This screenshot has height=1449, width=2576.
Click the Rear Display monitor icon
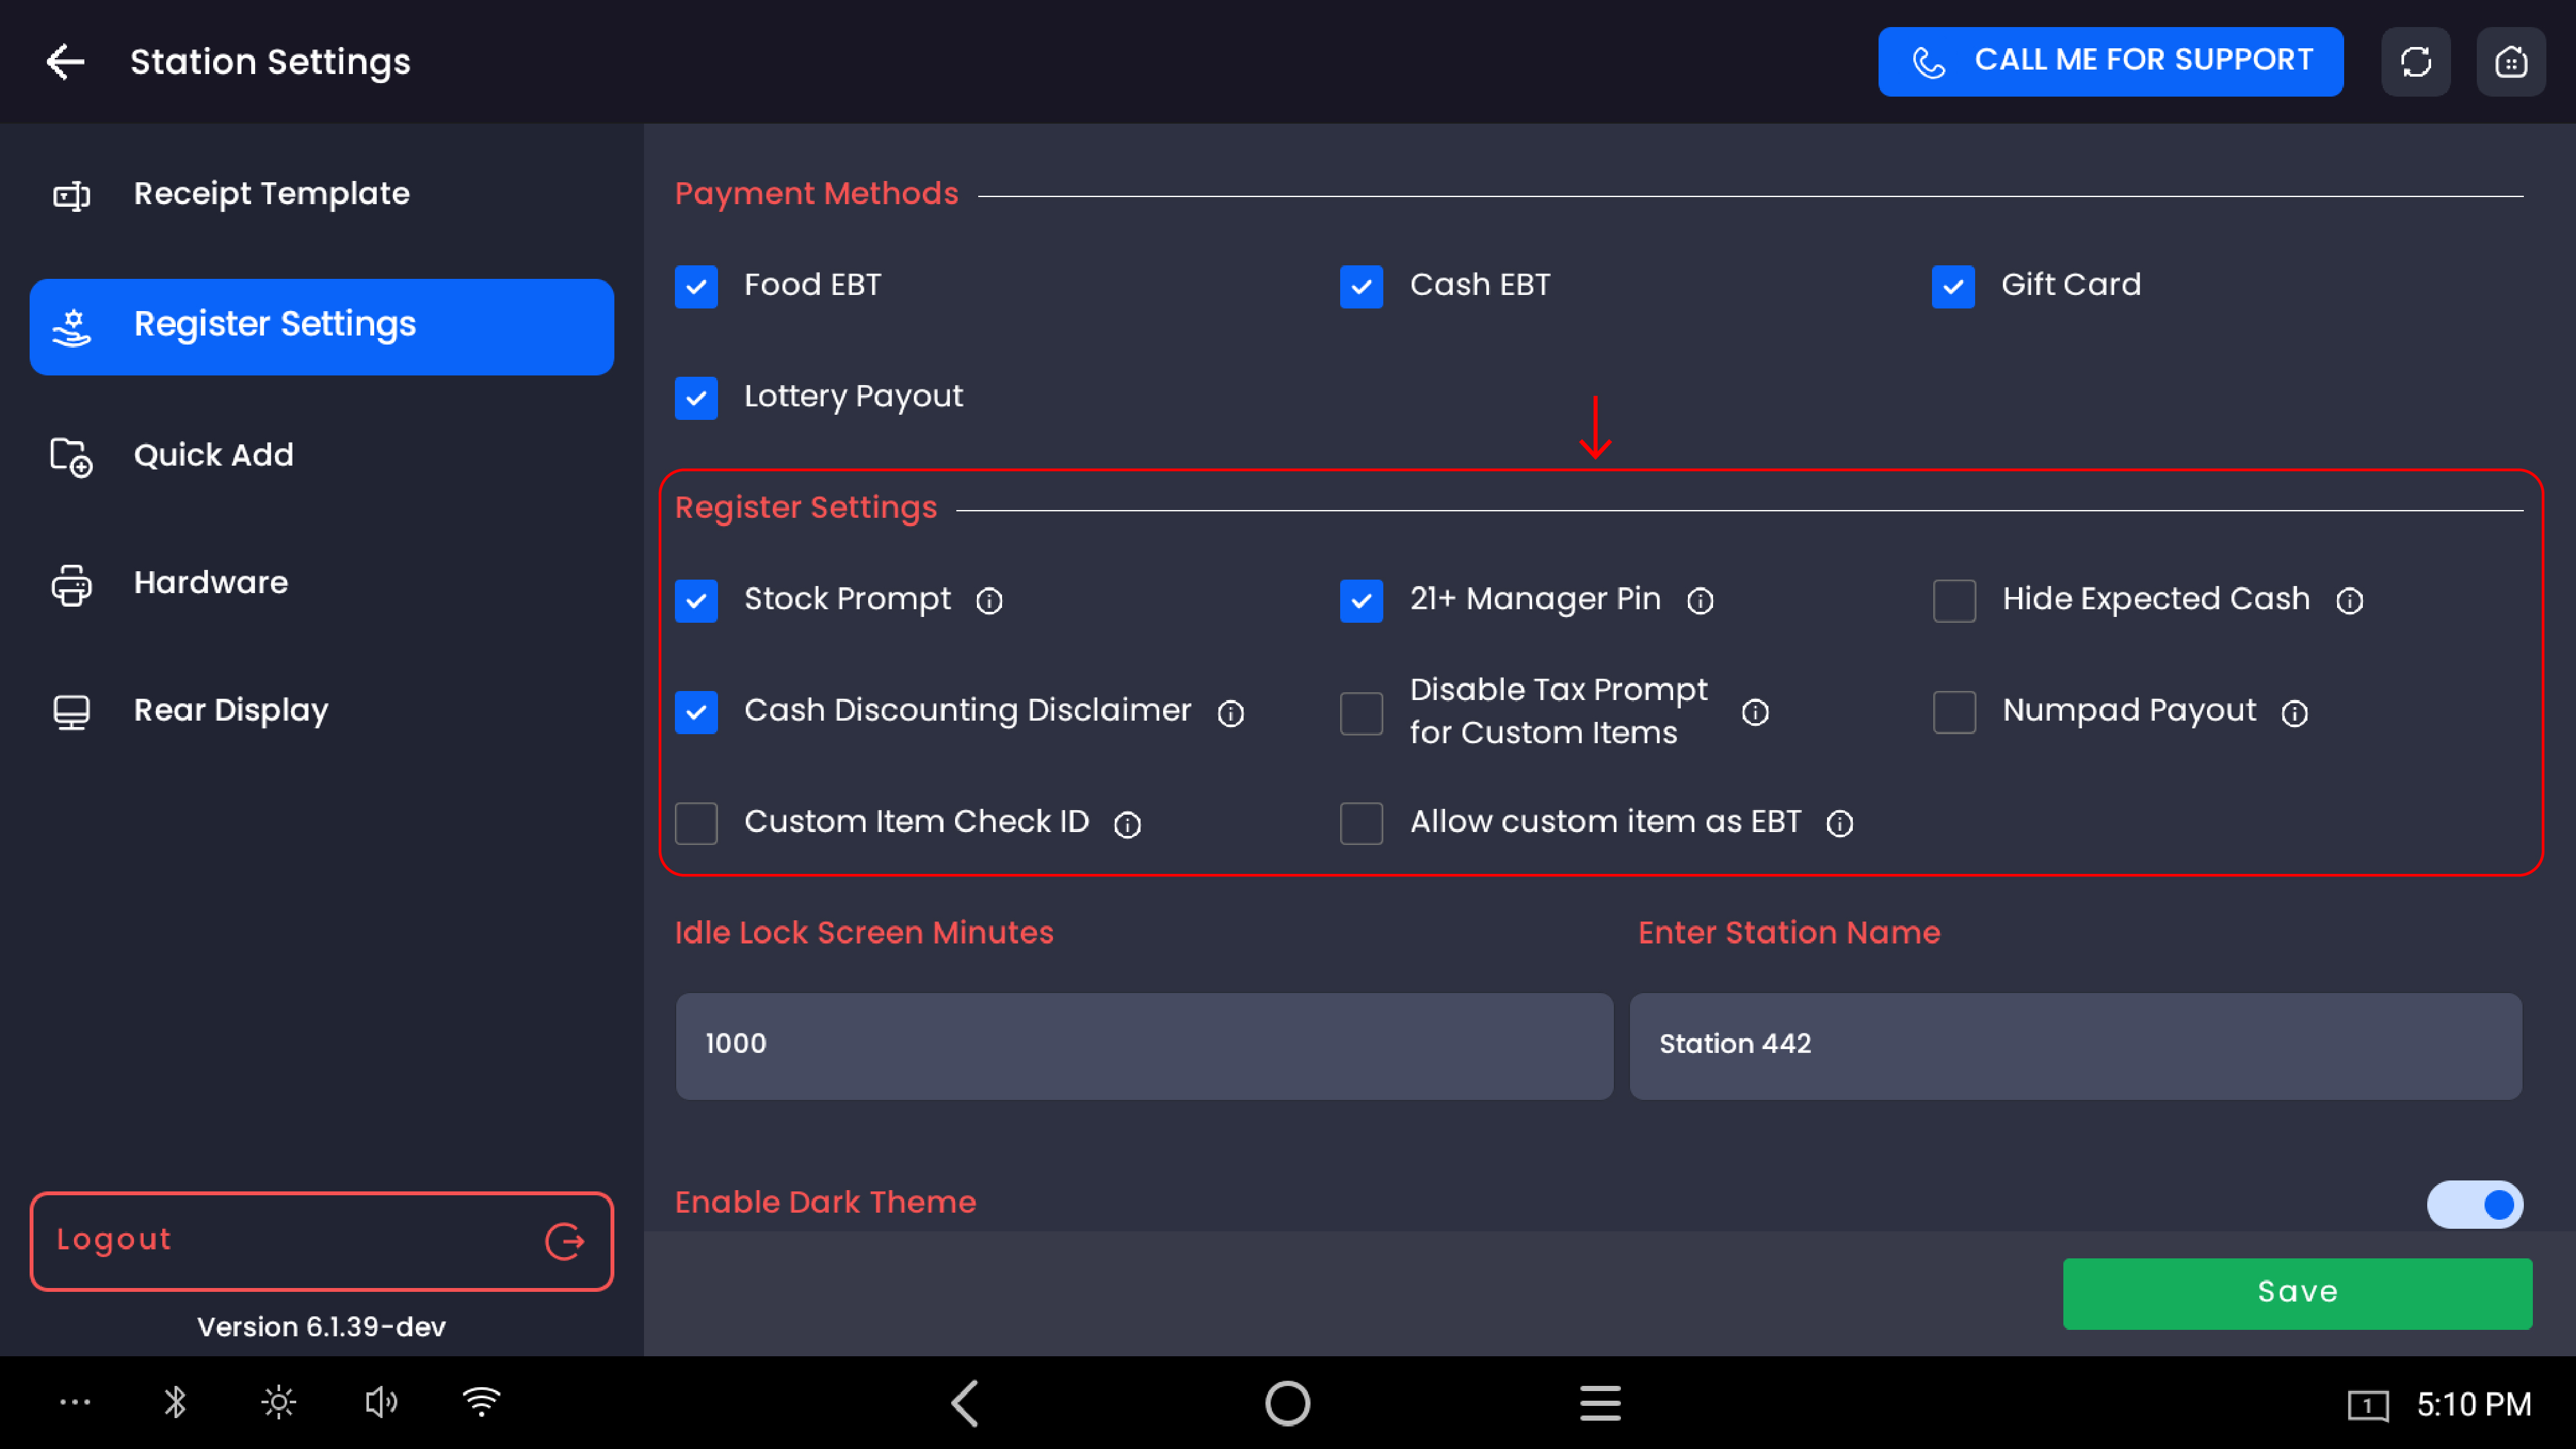(71, 712)
